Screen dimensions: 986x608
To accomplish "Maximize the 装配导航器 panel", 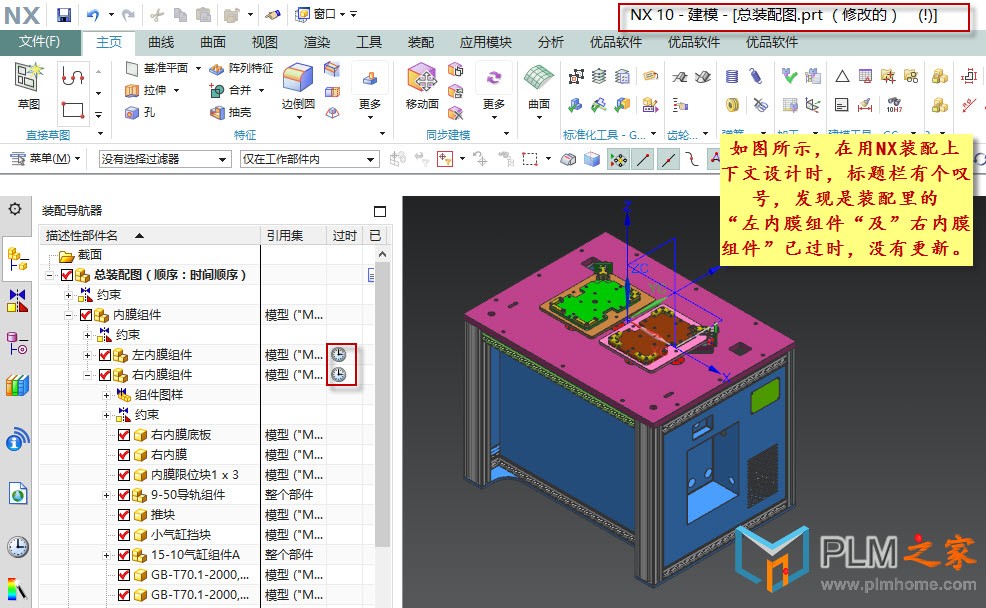I will tap(380, 211).
